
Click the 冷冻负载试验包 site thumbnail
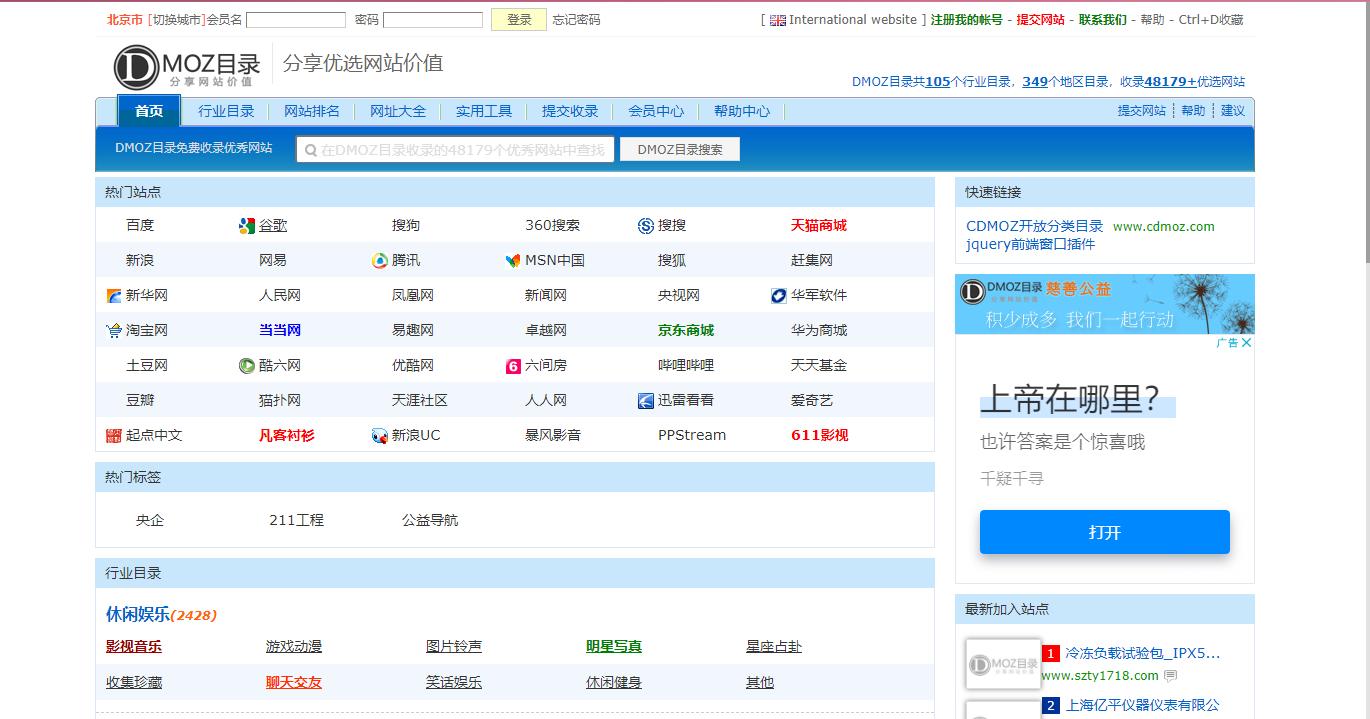1003,663
